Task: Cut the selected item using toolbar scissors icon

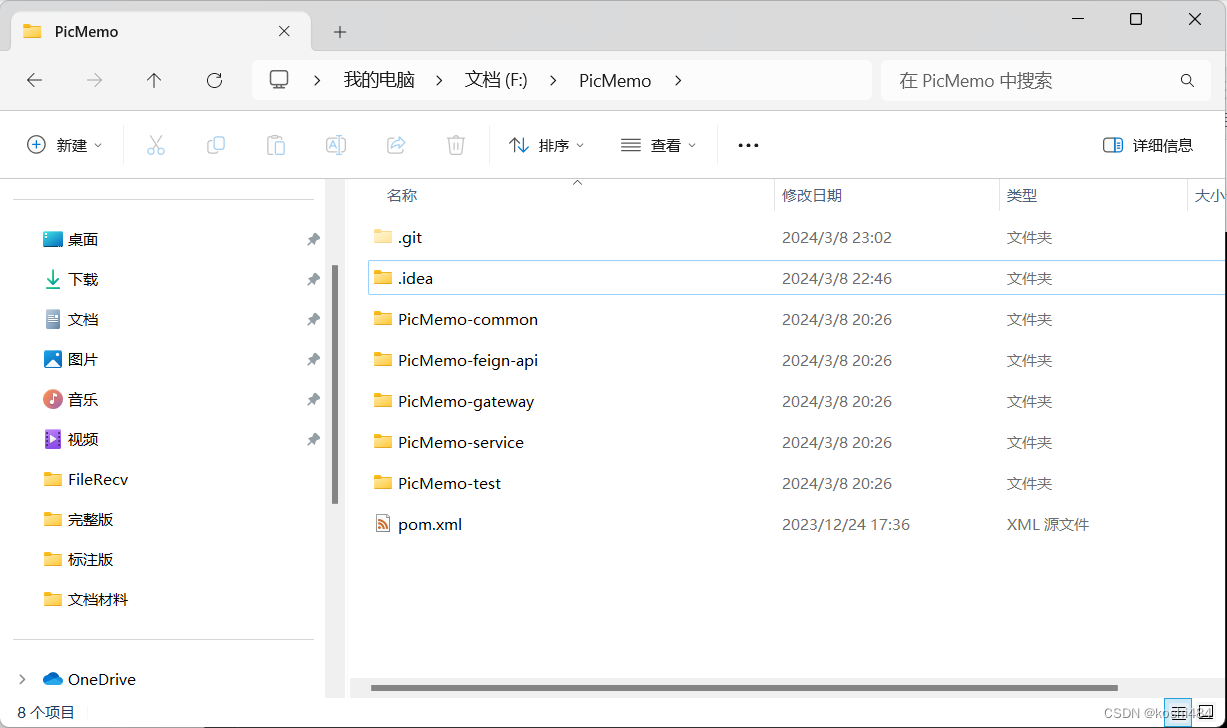Action: pos(156,145)
